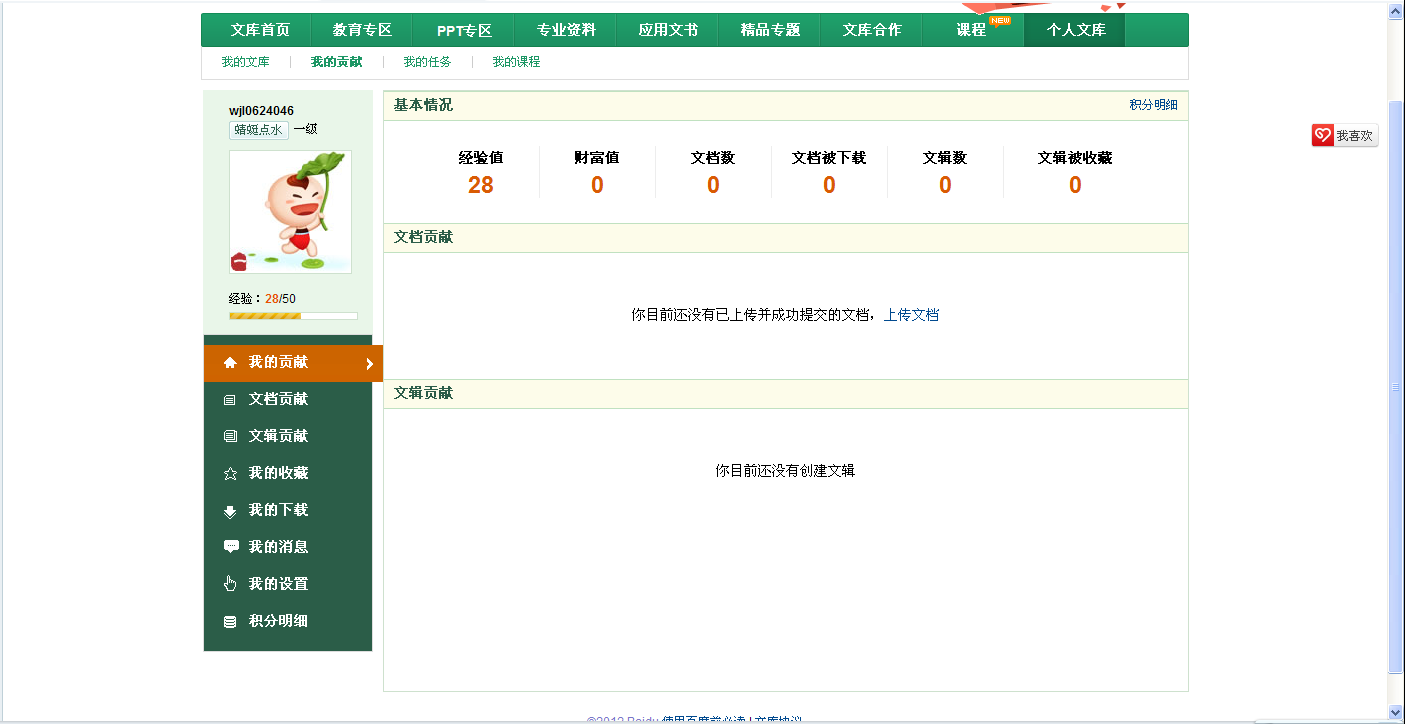
Task: Click the cartoon avatar image
Action: pyautogui.click(x=289, y=211)
